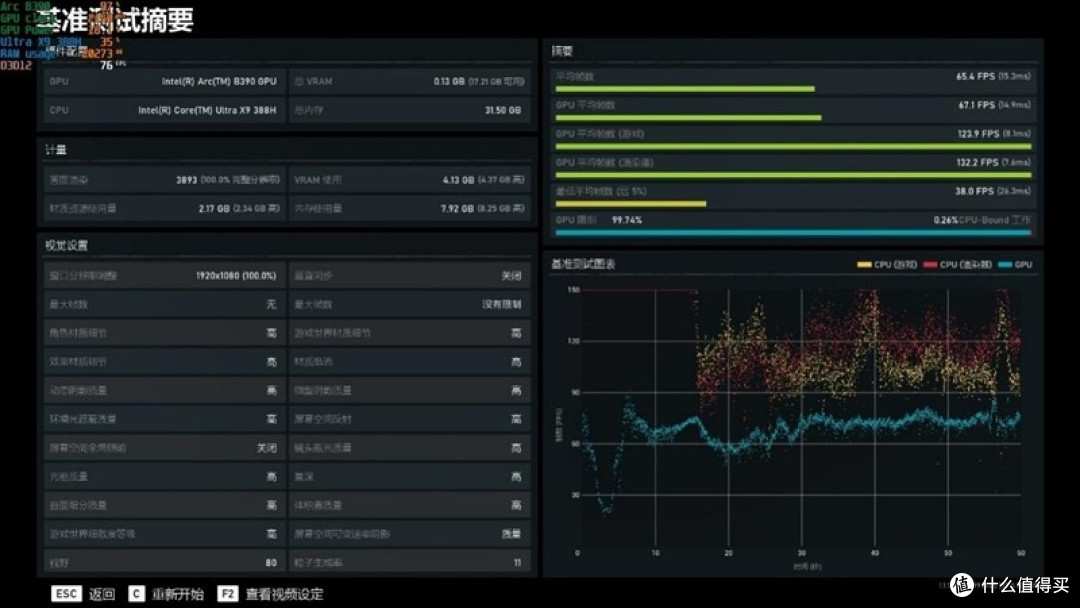Viewport: 1080px width, 608px height.
Task: Open 查看视频设定 video settings
Action: coord(284,594)
